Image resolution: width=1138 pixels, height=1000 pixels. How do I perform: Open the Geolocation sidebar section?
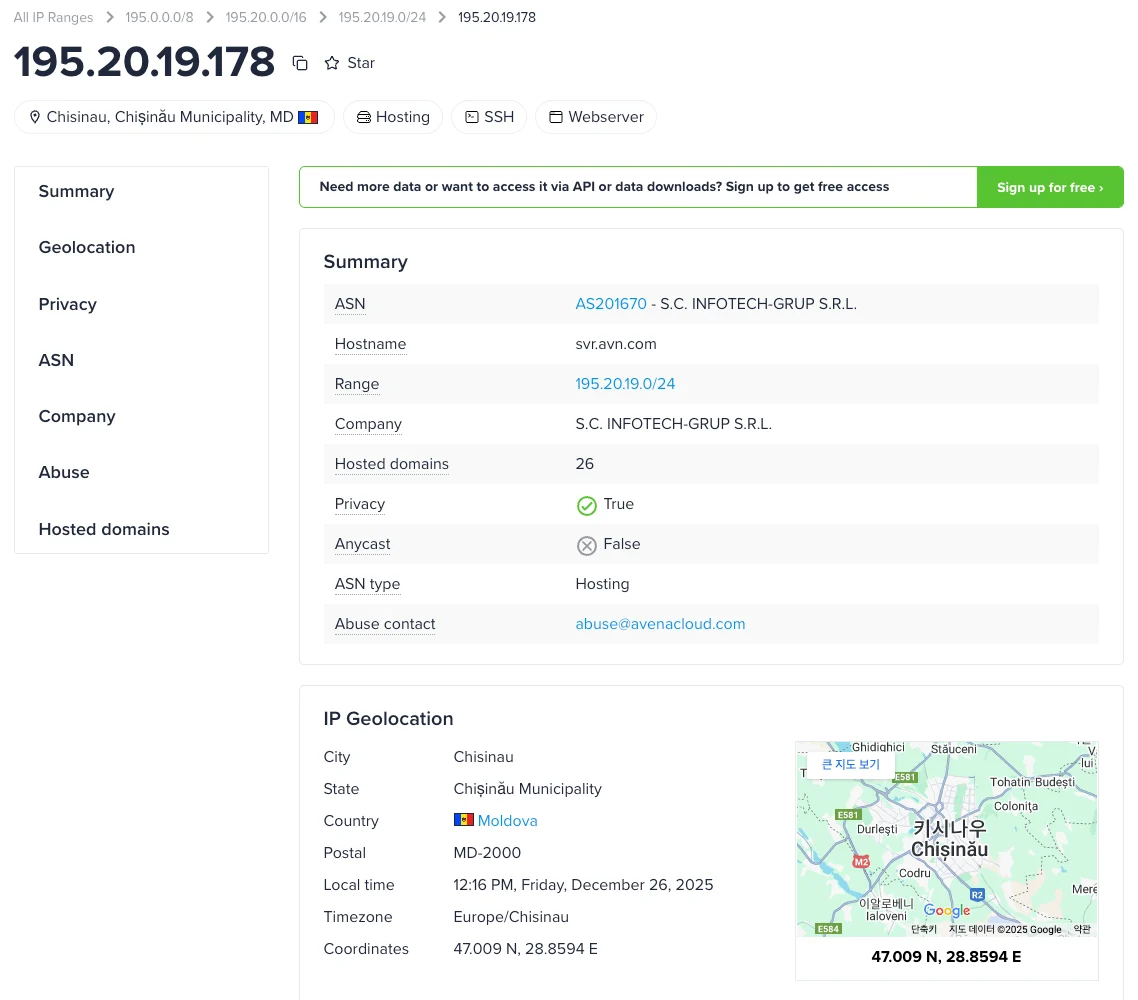tap(87, 247)
